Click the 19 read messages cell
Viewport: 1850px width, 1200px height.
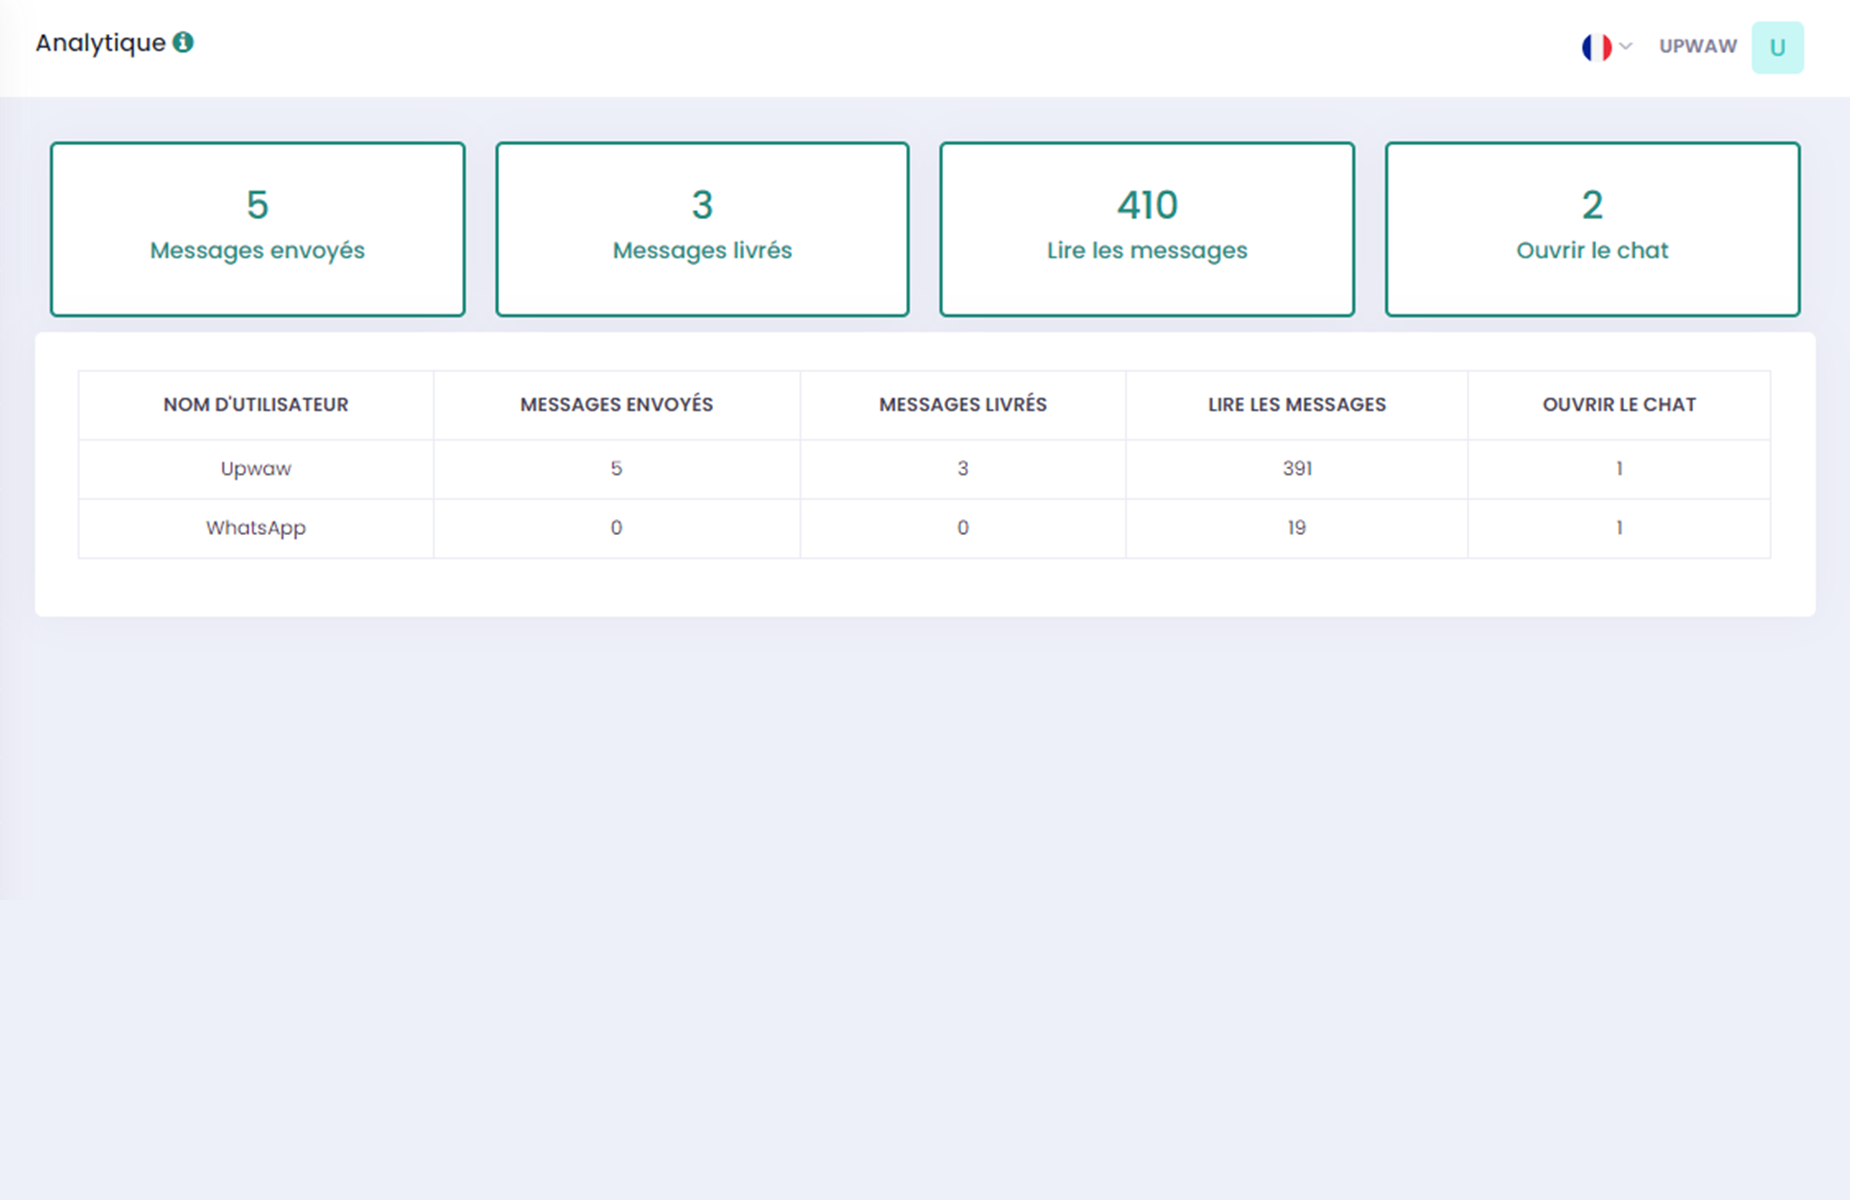pyautogui.click(x=1296, y=528)
